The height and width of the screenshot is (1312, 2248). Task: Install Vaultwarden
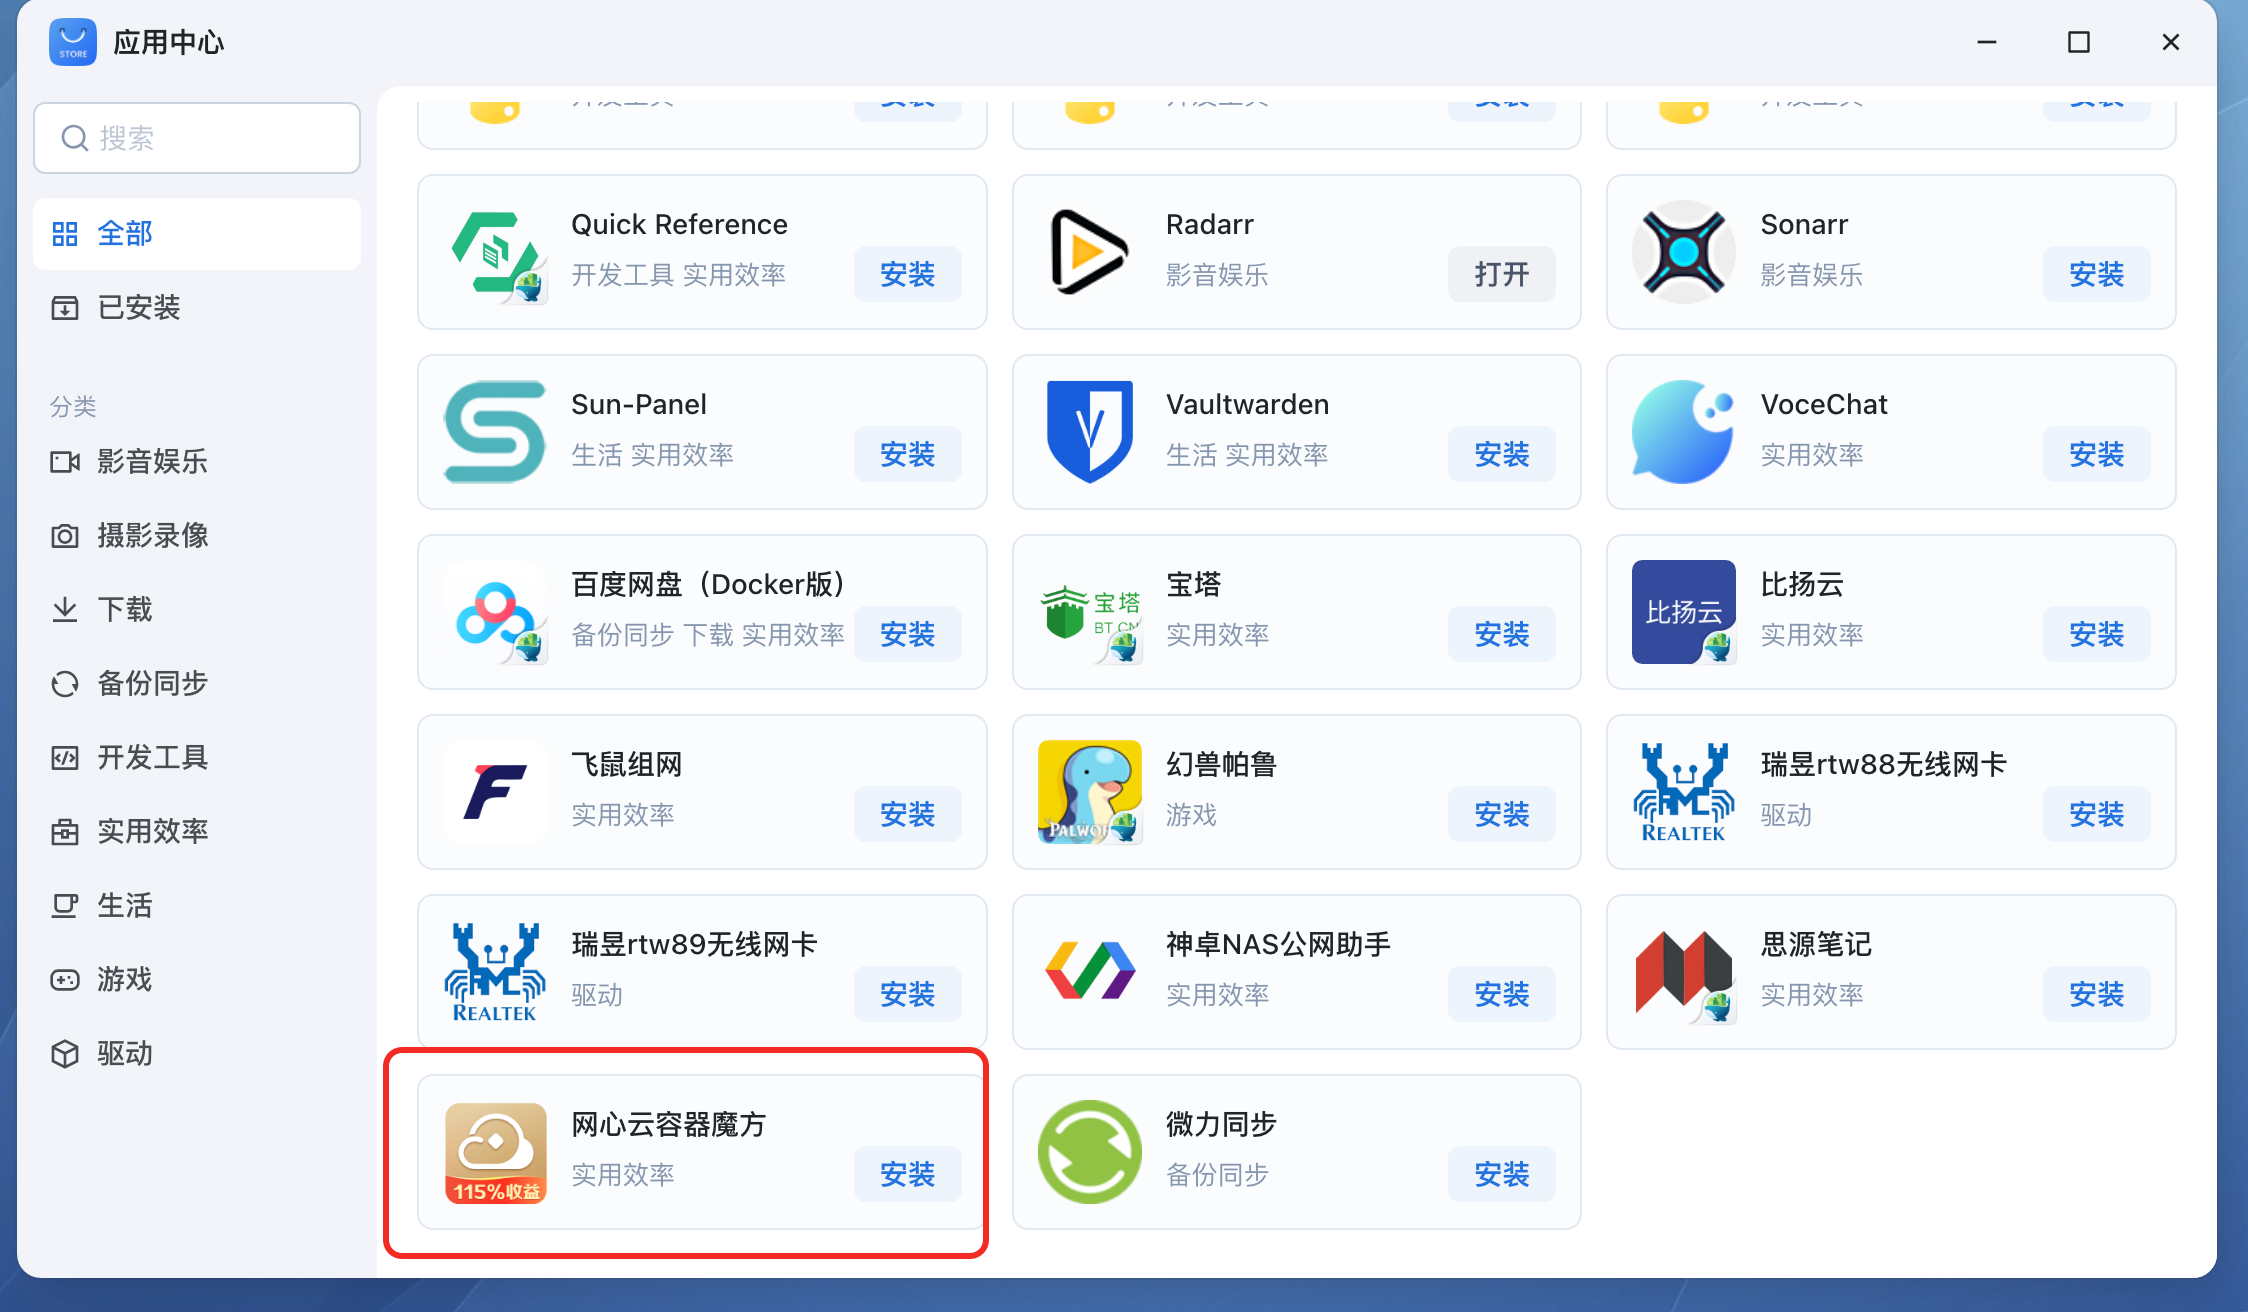click(x=1501, y=454)
